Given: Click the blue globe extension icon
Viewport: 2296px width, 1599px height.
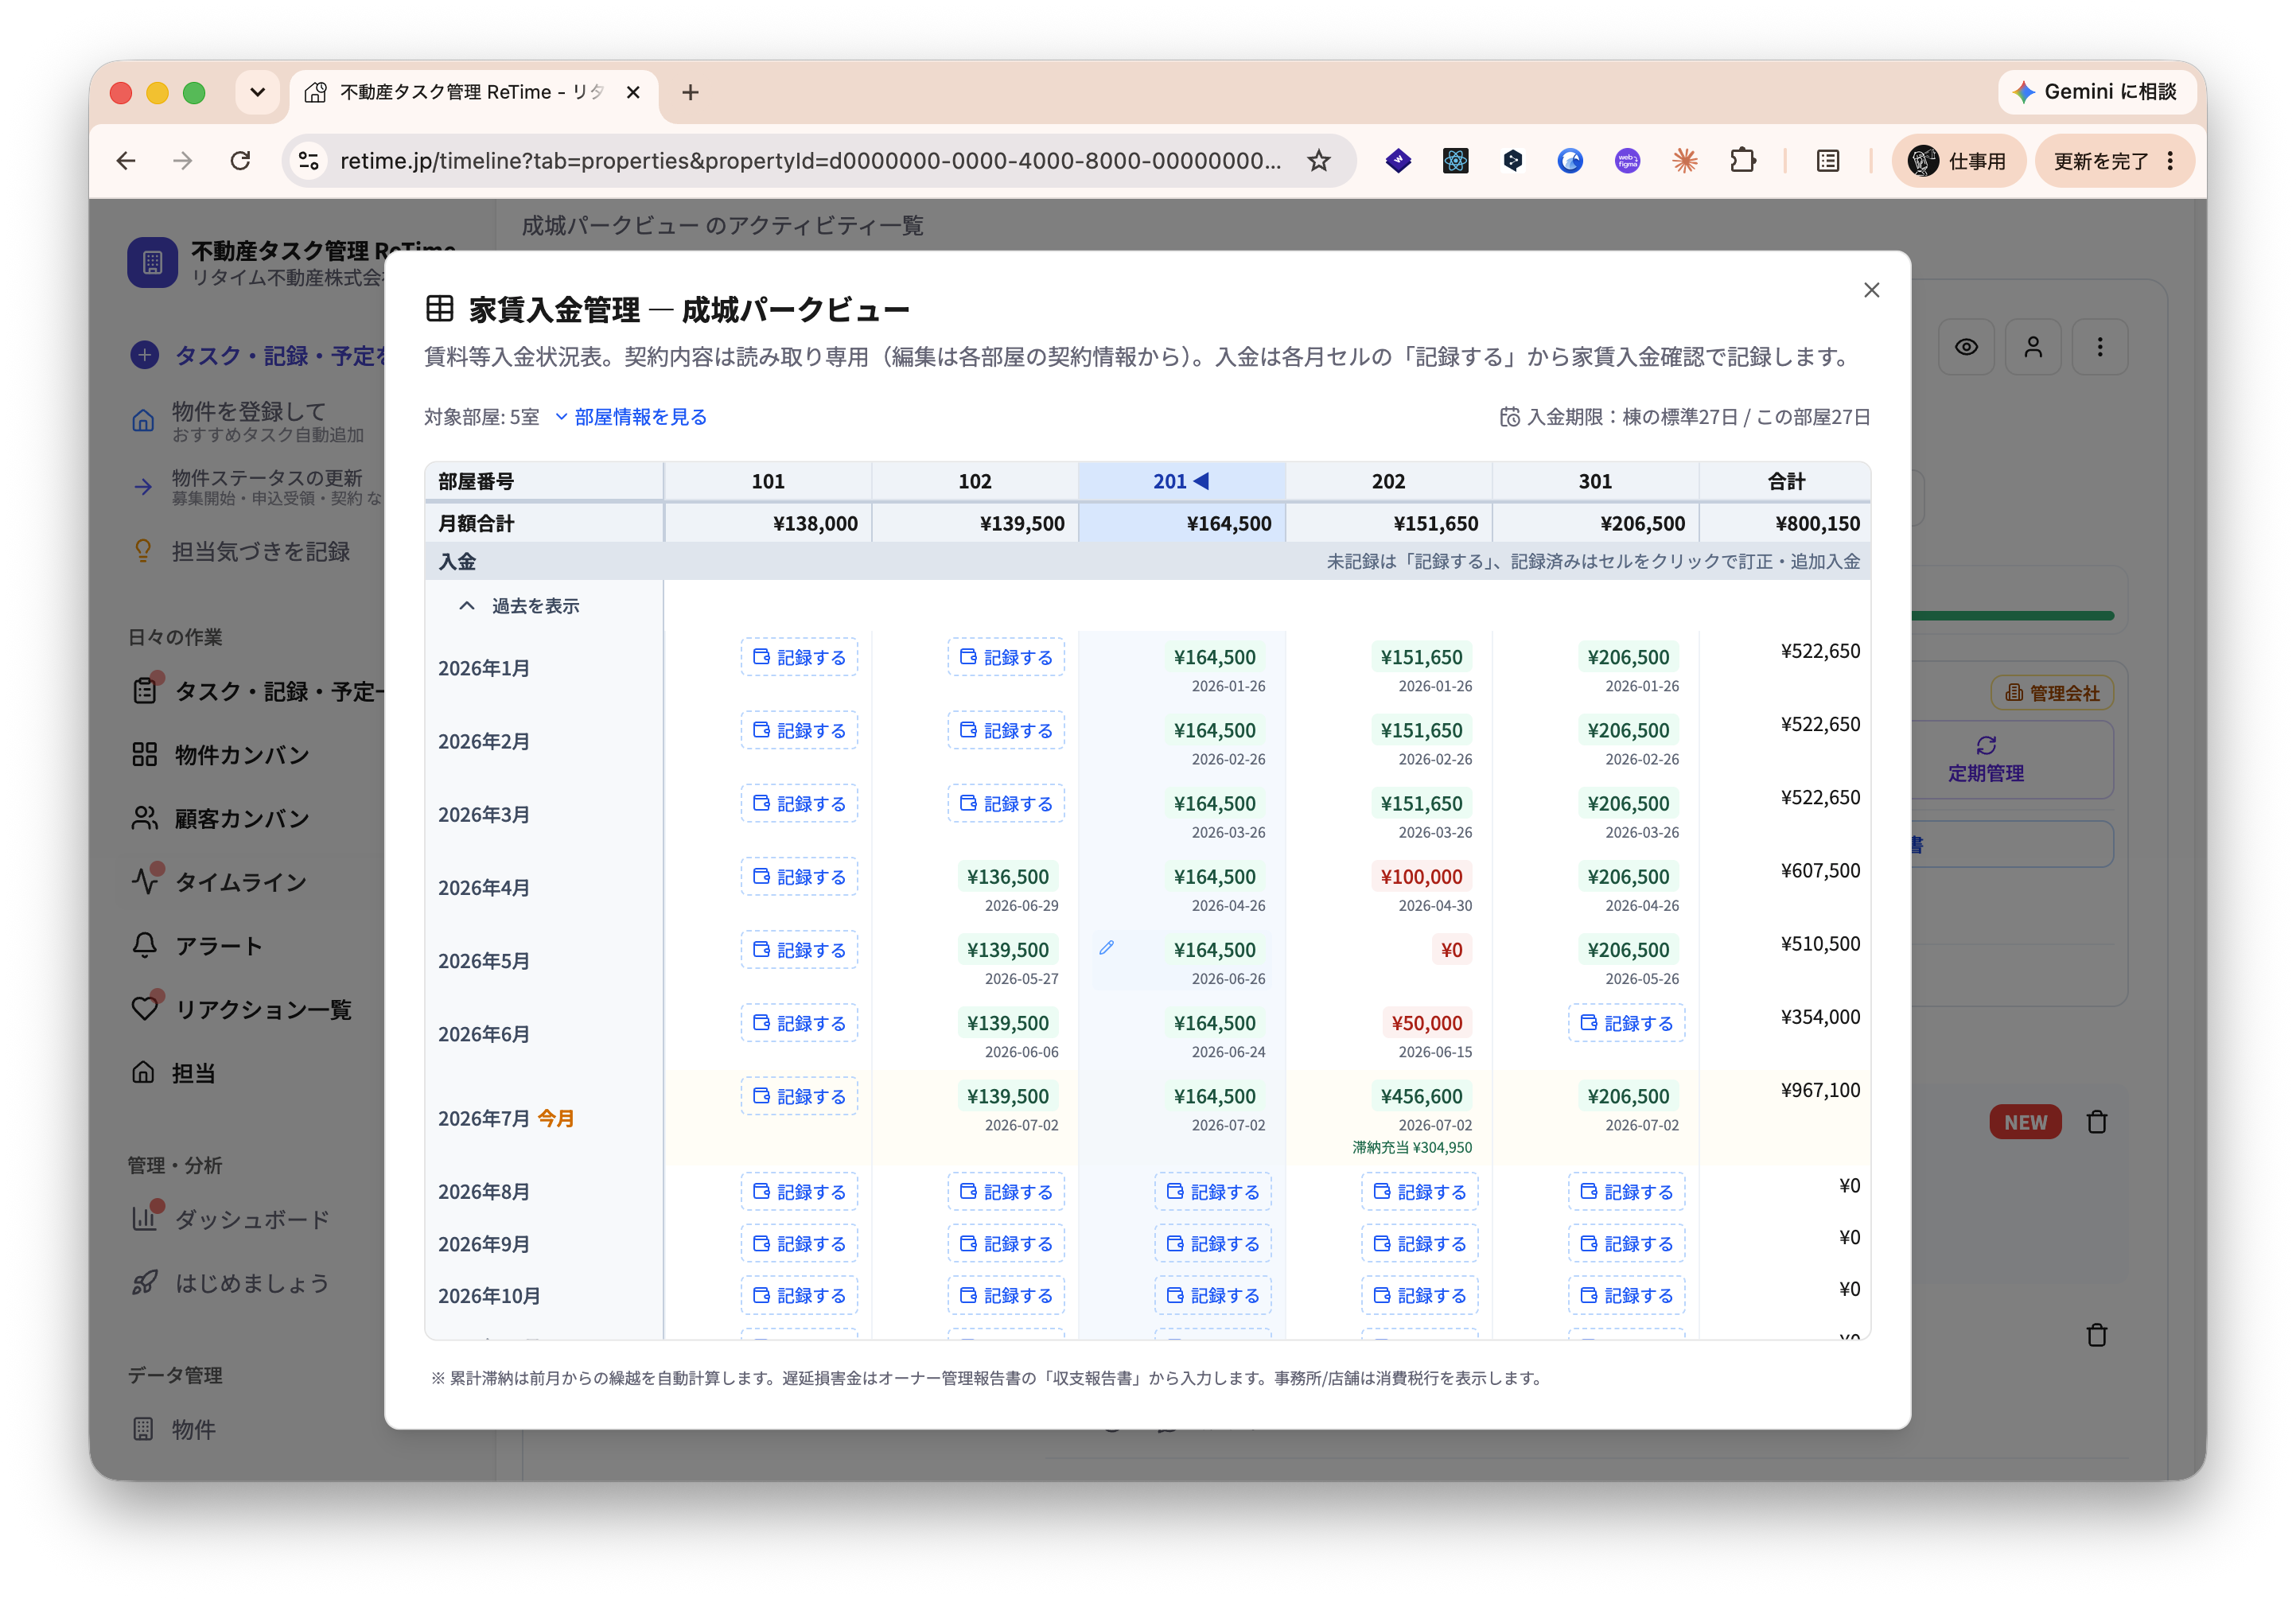Looking at the screenshot, I should (x=1570, y=161).
